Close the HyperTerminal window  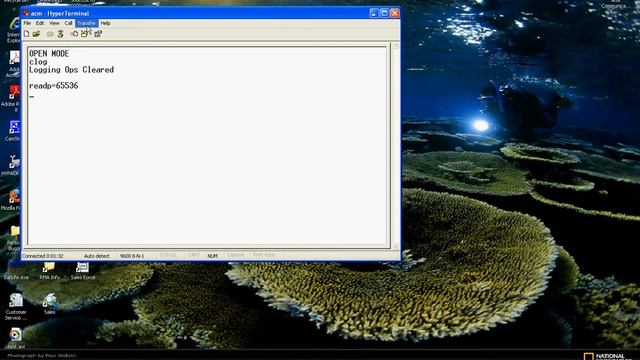click(395, 13)
